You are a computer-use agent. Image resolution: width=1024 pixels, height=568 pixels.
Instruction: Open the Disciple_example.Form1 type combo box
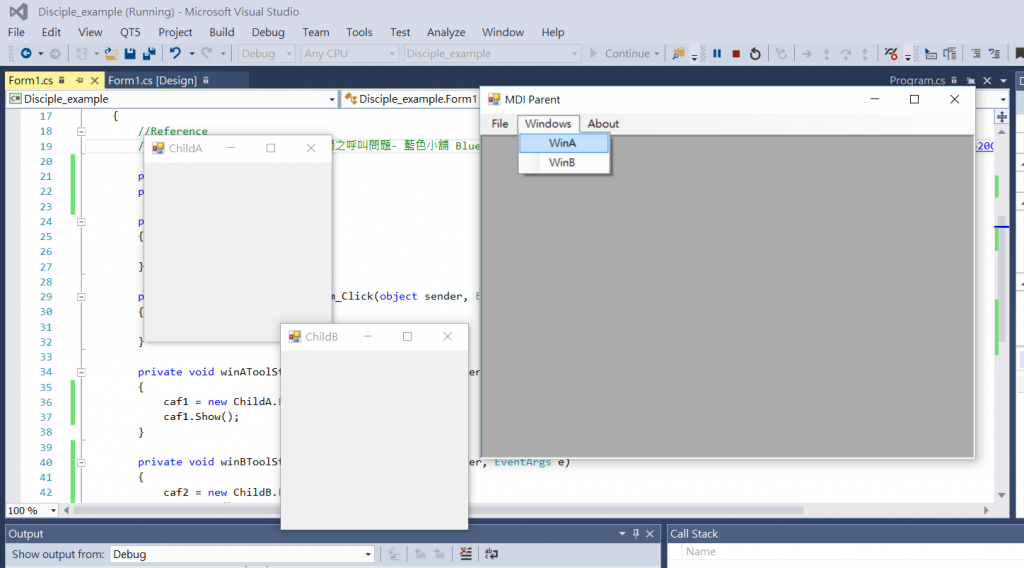point(411,99)
